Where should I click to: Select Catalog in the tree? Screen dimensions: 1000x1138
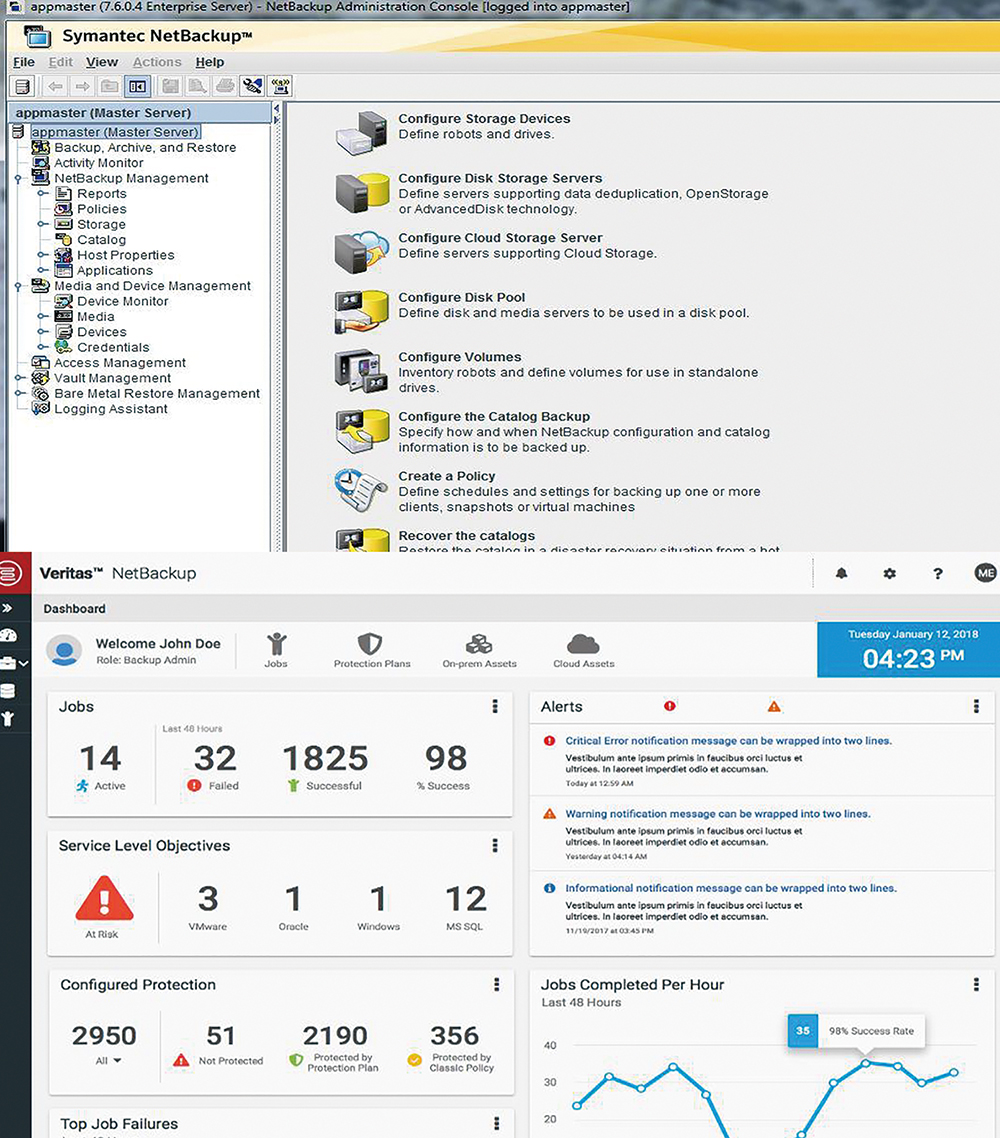pyautogui.click(x=102, y=240)
